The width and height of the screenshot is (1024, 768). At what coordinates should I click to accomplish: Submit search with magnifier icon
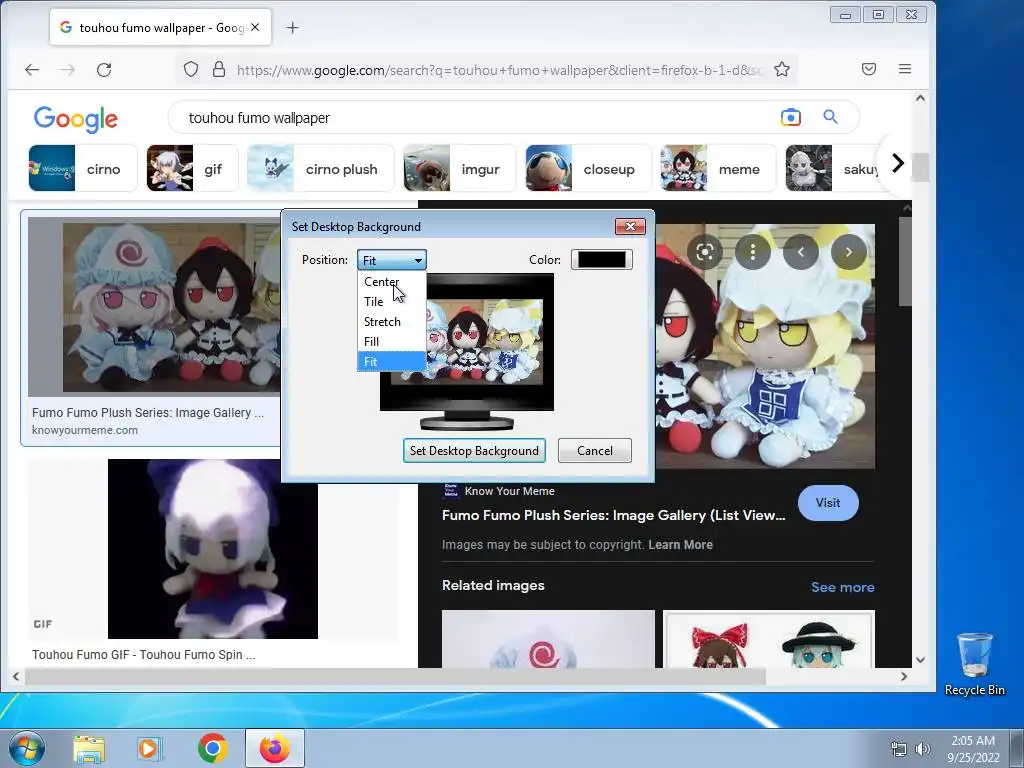pyautogui.click(x=830, y=117)
